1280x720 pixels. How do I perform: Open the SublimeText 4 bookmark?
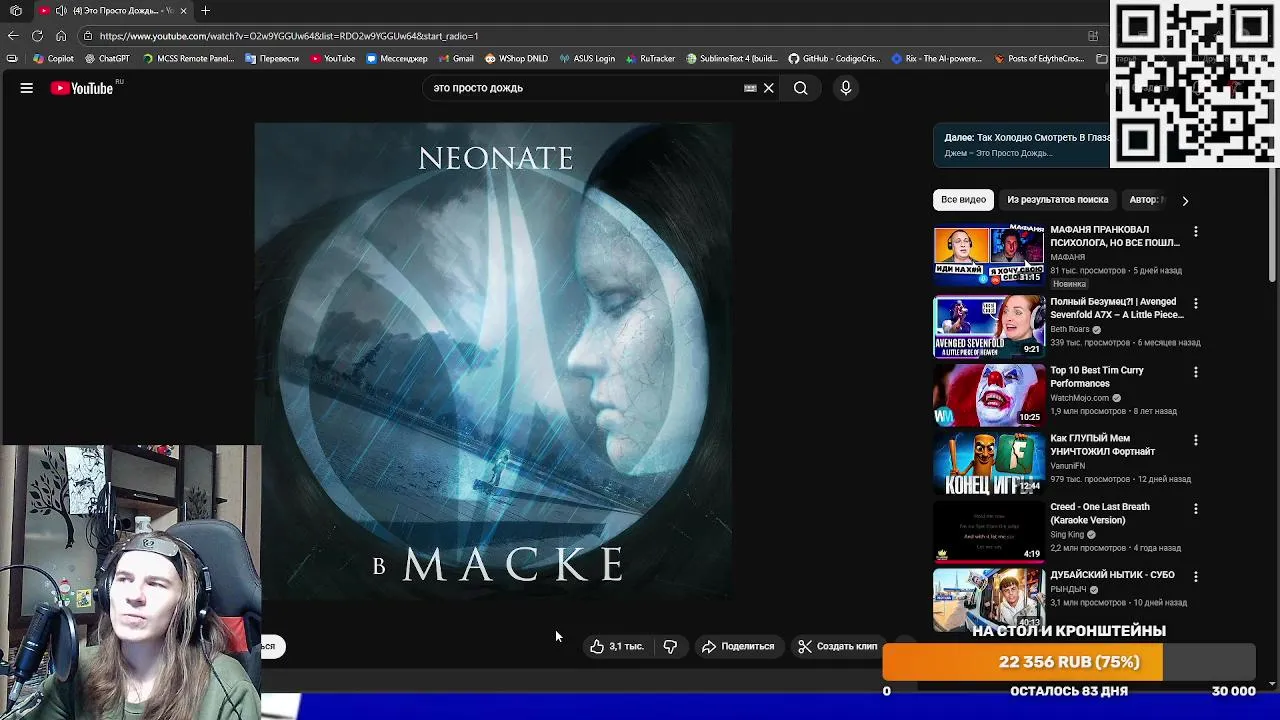(732, 59)
